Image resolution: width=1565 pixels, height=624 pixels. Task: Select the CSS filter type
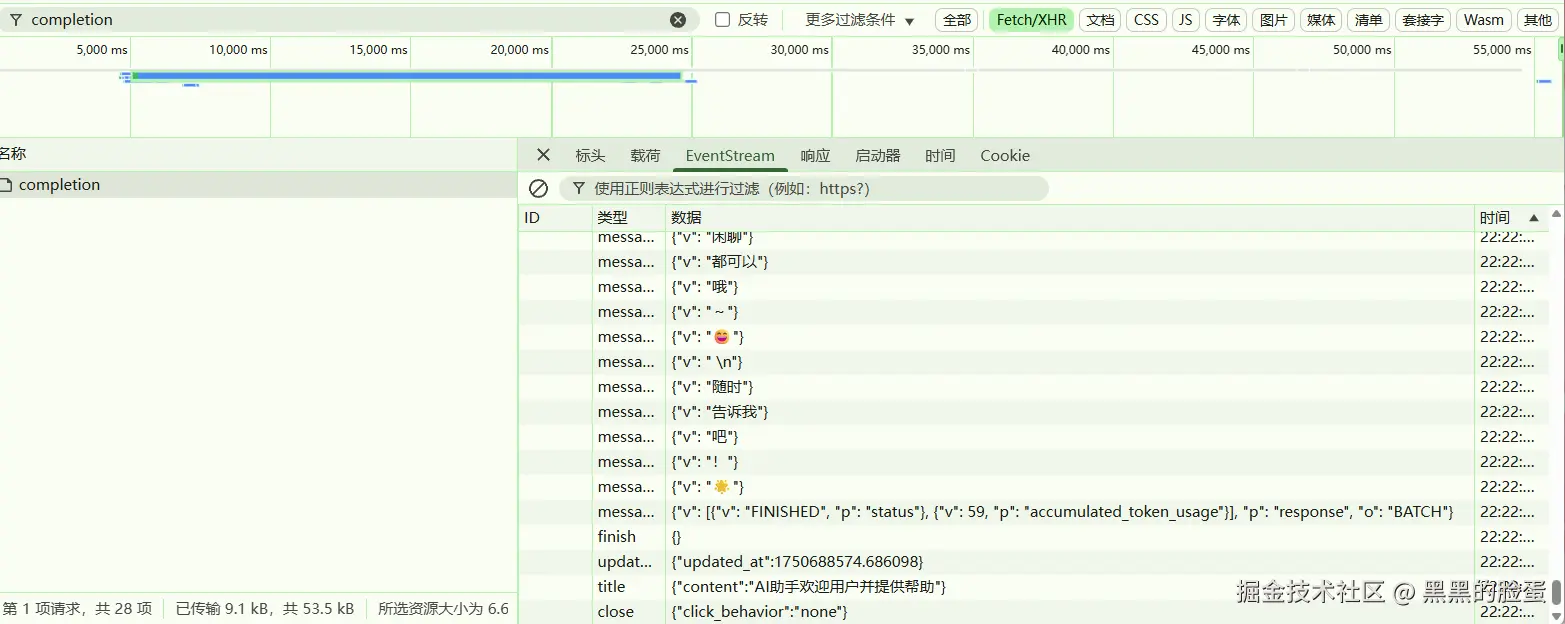click(x=1146, y=20)
